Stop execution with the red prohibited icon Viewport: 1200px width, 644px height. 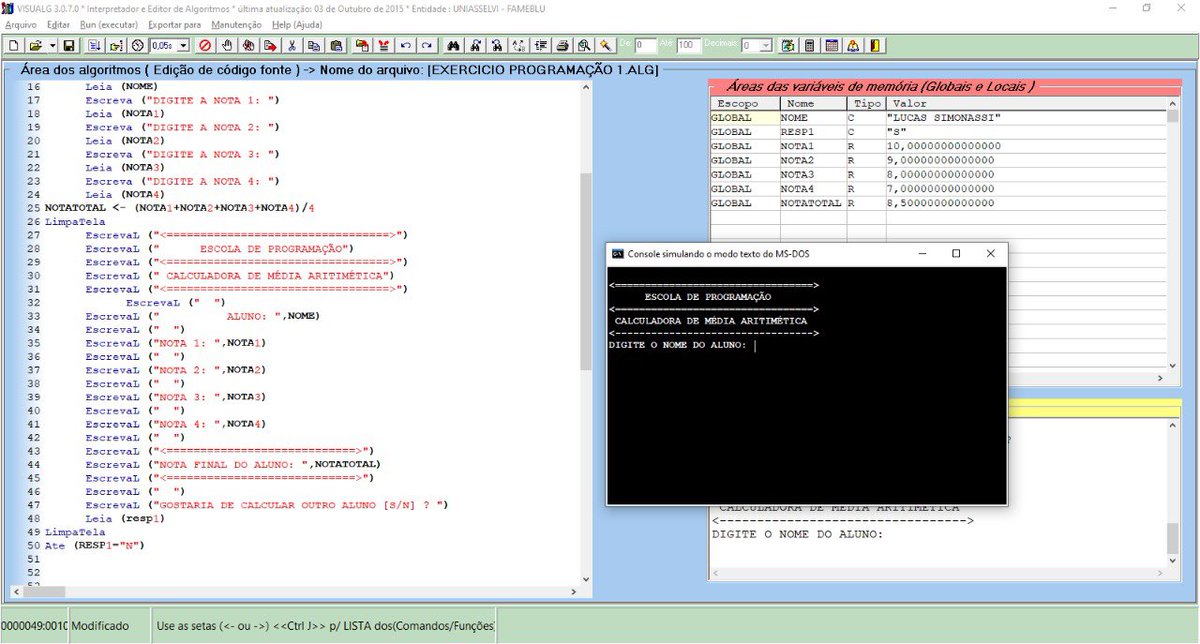pos(204,45)
